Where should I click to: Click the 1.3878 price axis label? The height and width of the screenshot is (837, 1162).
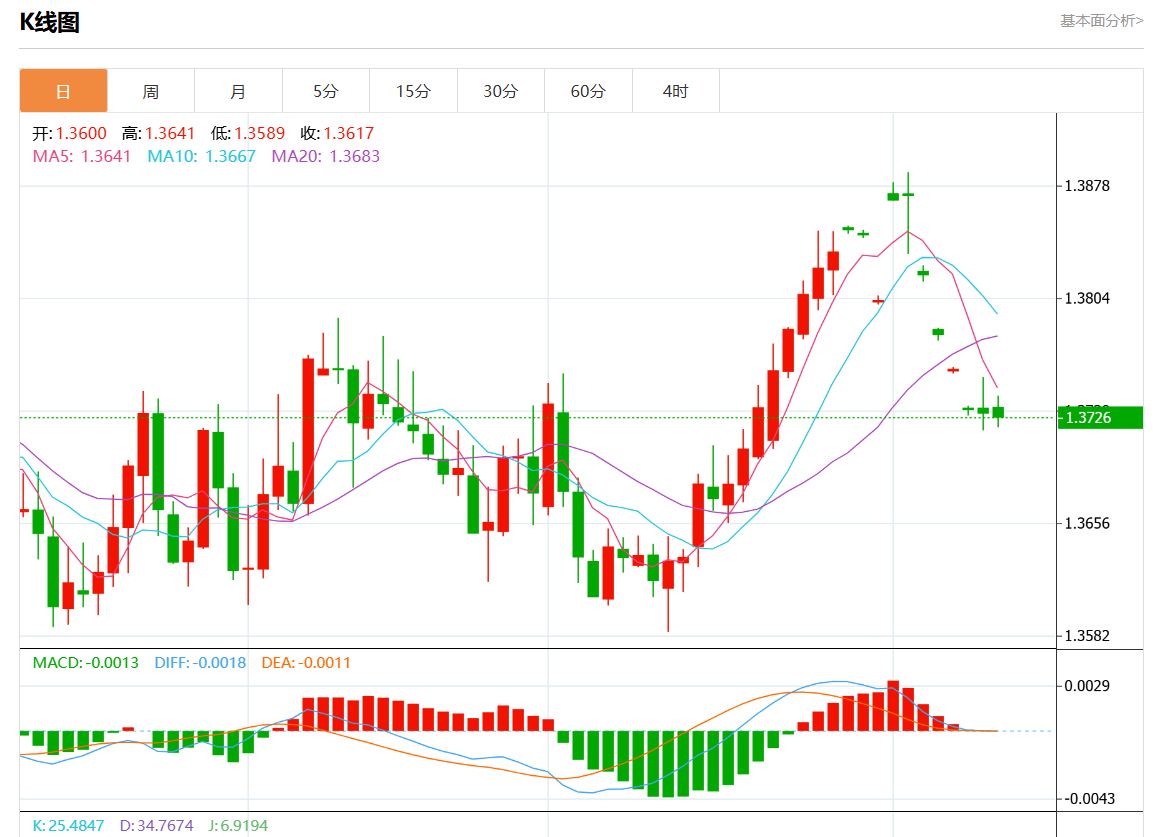[x=1087, y=186]
